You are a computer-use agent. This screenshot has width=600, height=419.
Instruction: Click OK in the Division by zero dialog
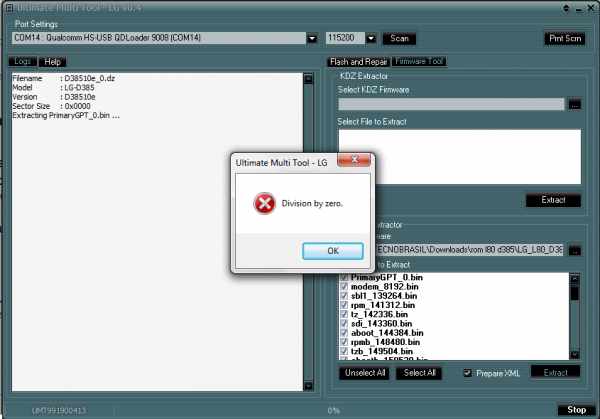pyautogui.click(x=333, y=251)
